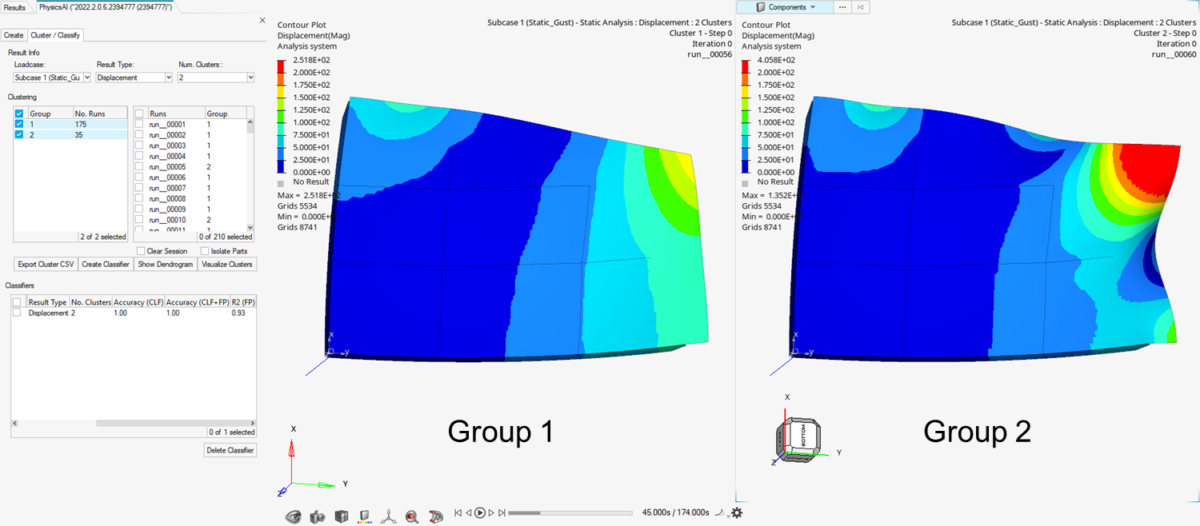Viewport: 1200px width, 526px height.
Task: Click the eye visibility icon in bottom toolbar
Action: (292, 516)
